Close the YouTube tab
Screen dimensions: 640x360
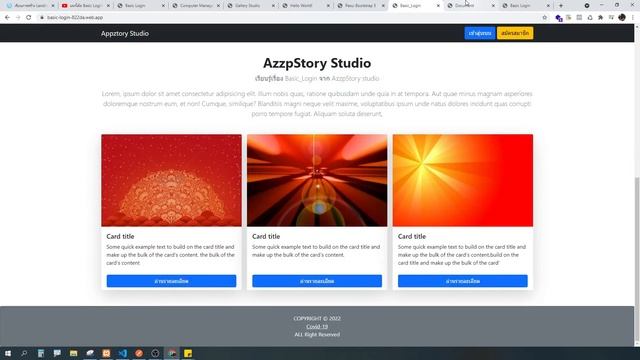point(108,6)
